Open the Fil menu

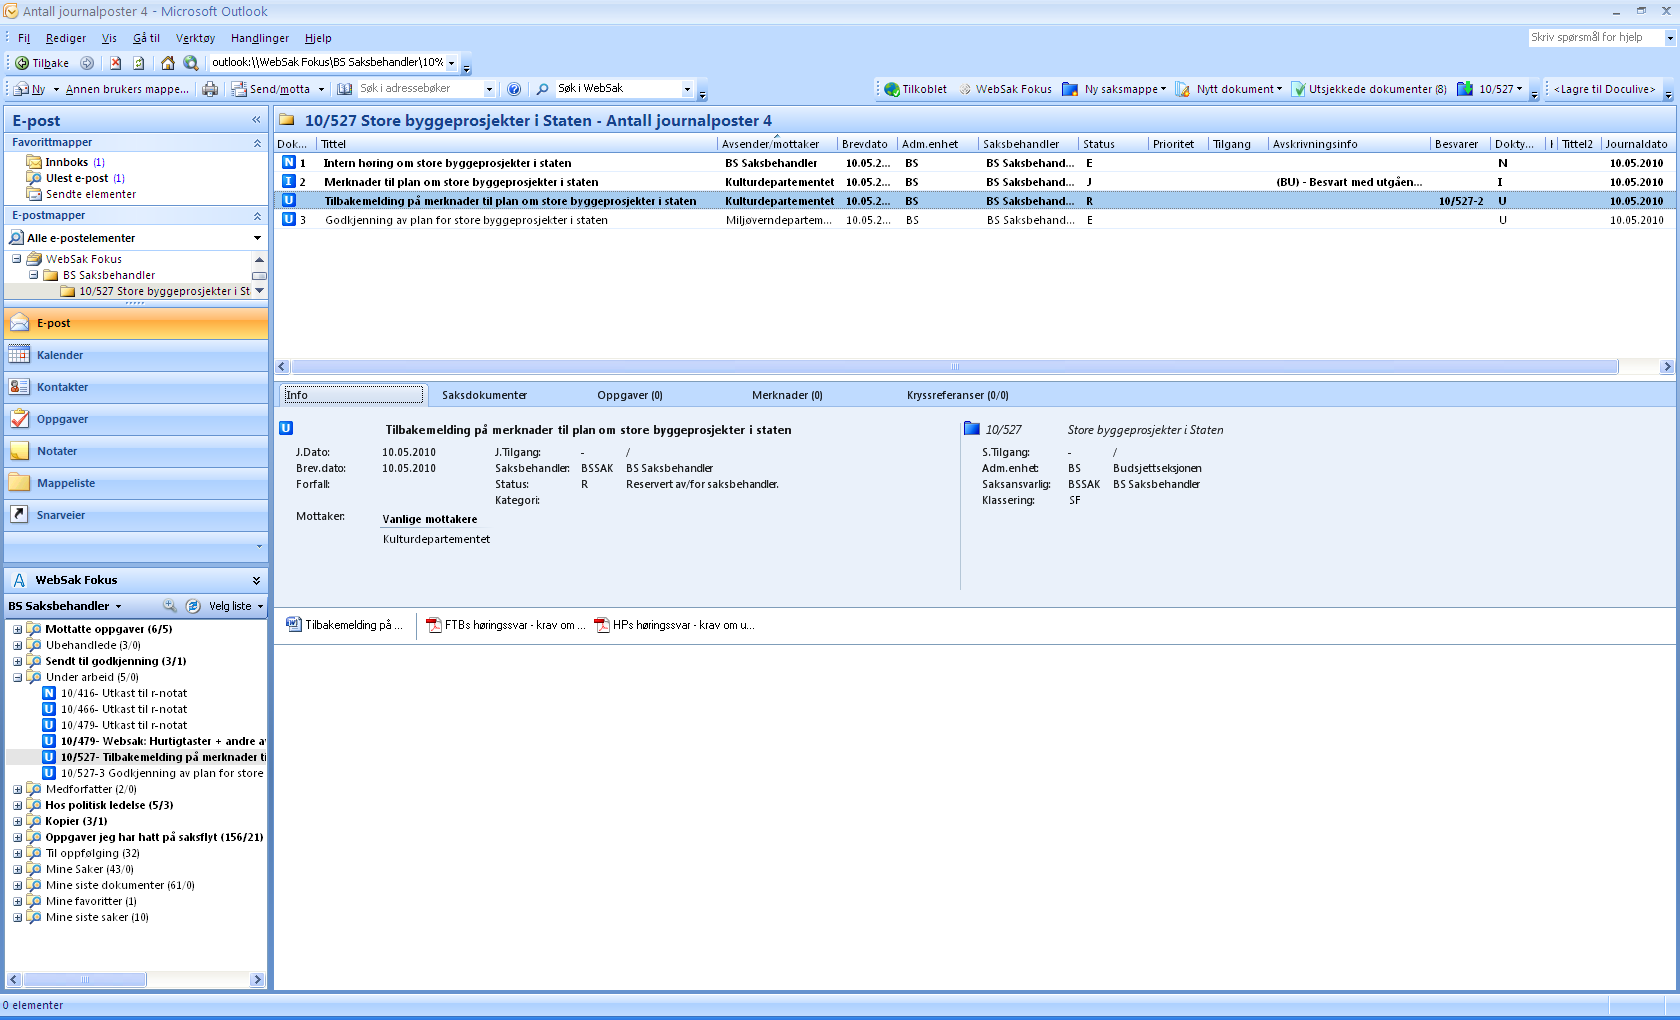(x=24, y=38)
